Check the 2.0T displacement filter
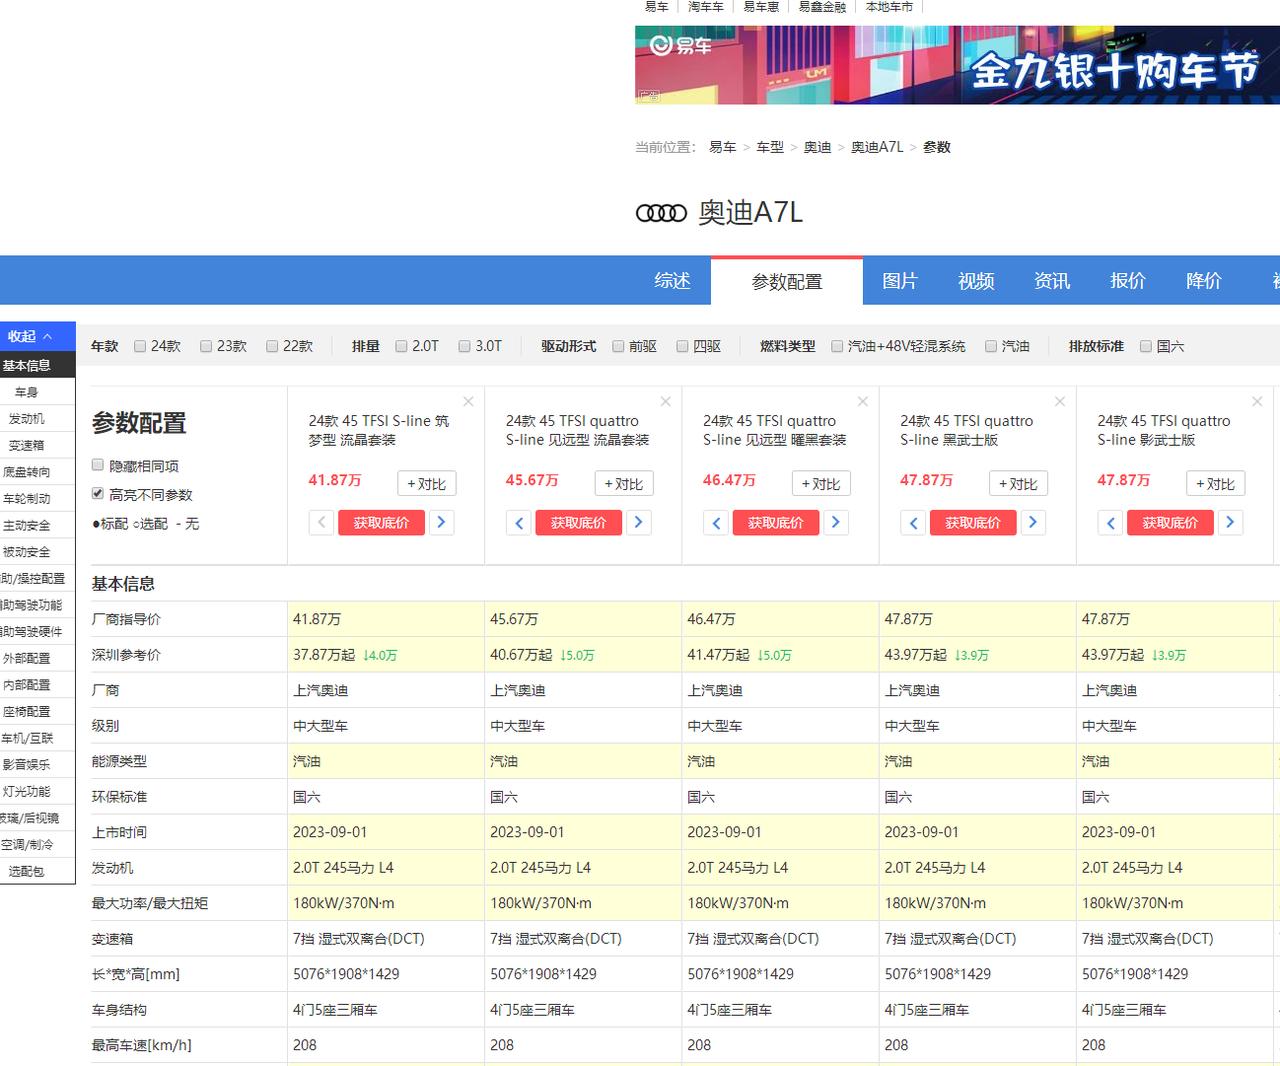The height and width of the screenshot is (1066, 1280). 401,346
